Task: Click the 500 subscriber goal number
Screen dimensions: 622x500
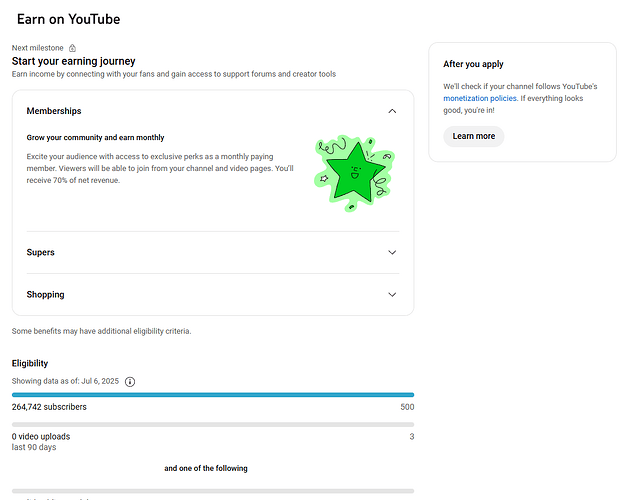Action: tap(407, 407)
